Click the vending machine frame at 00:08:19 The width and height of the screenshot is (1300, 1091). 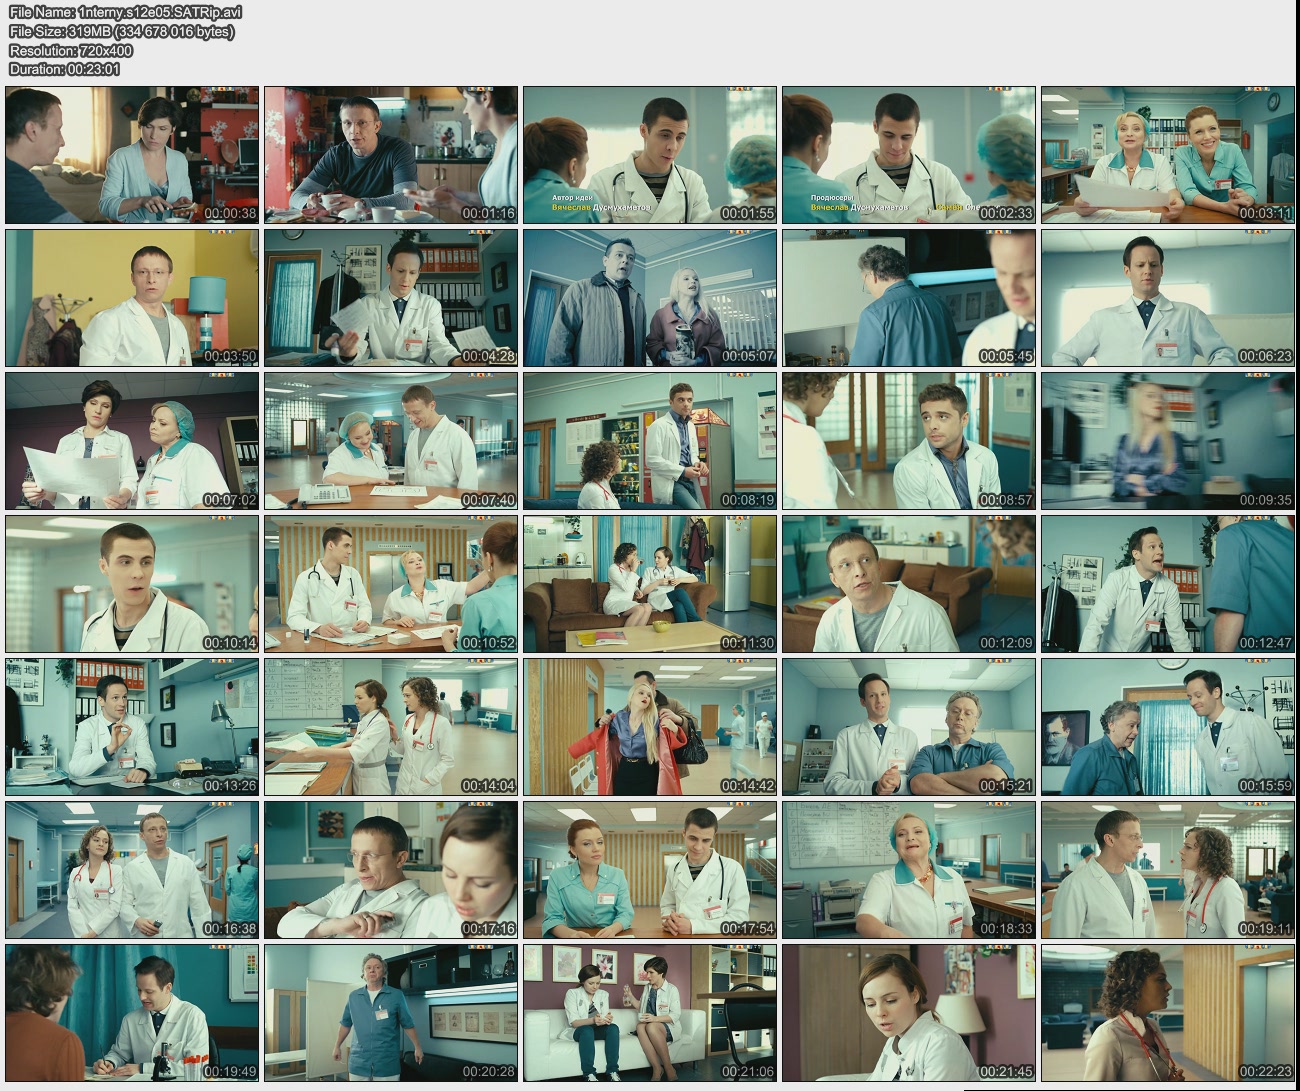click(x=650, y=441)
